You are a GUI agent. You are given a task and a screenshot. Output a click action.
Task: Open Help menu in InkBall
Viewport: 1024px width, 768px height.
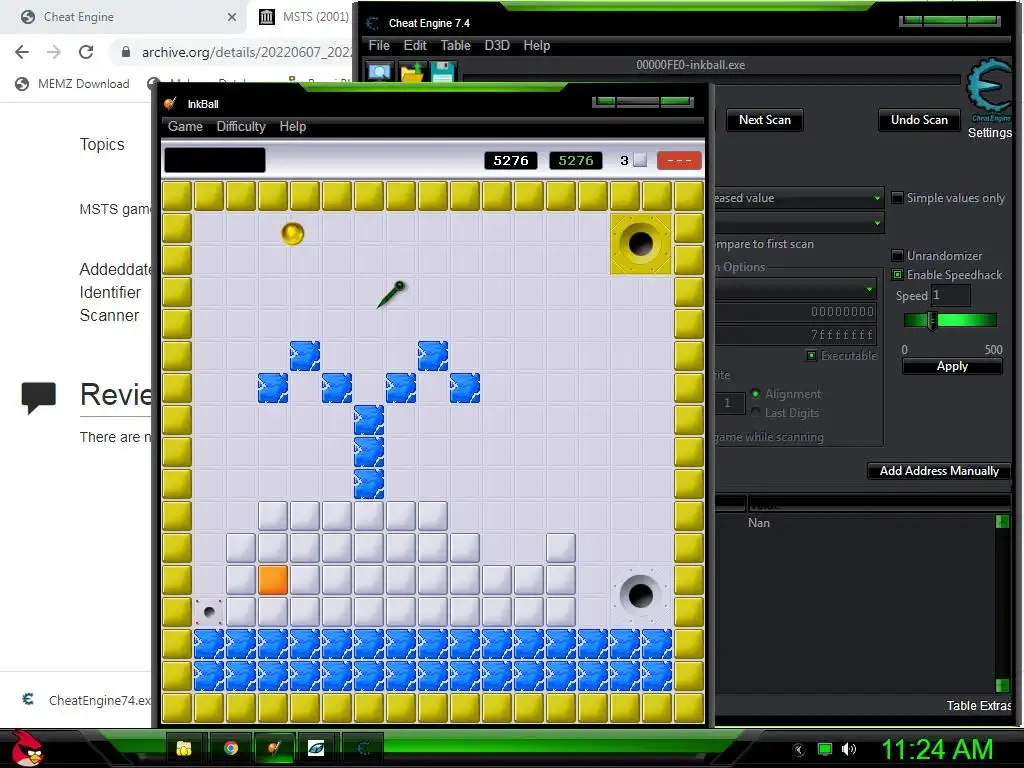tap(293, 126)
